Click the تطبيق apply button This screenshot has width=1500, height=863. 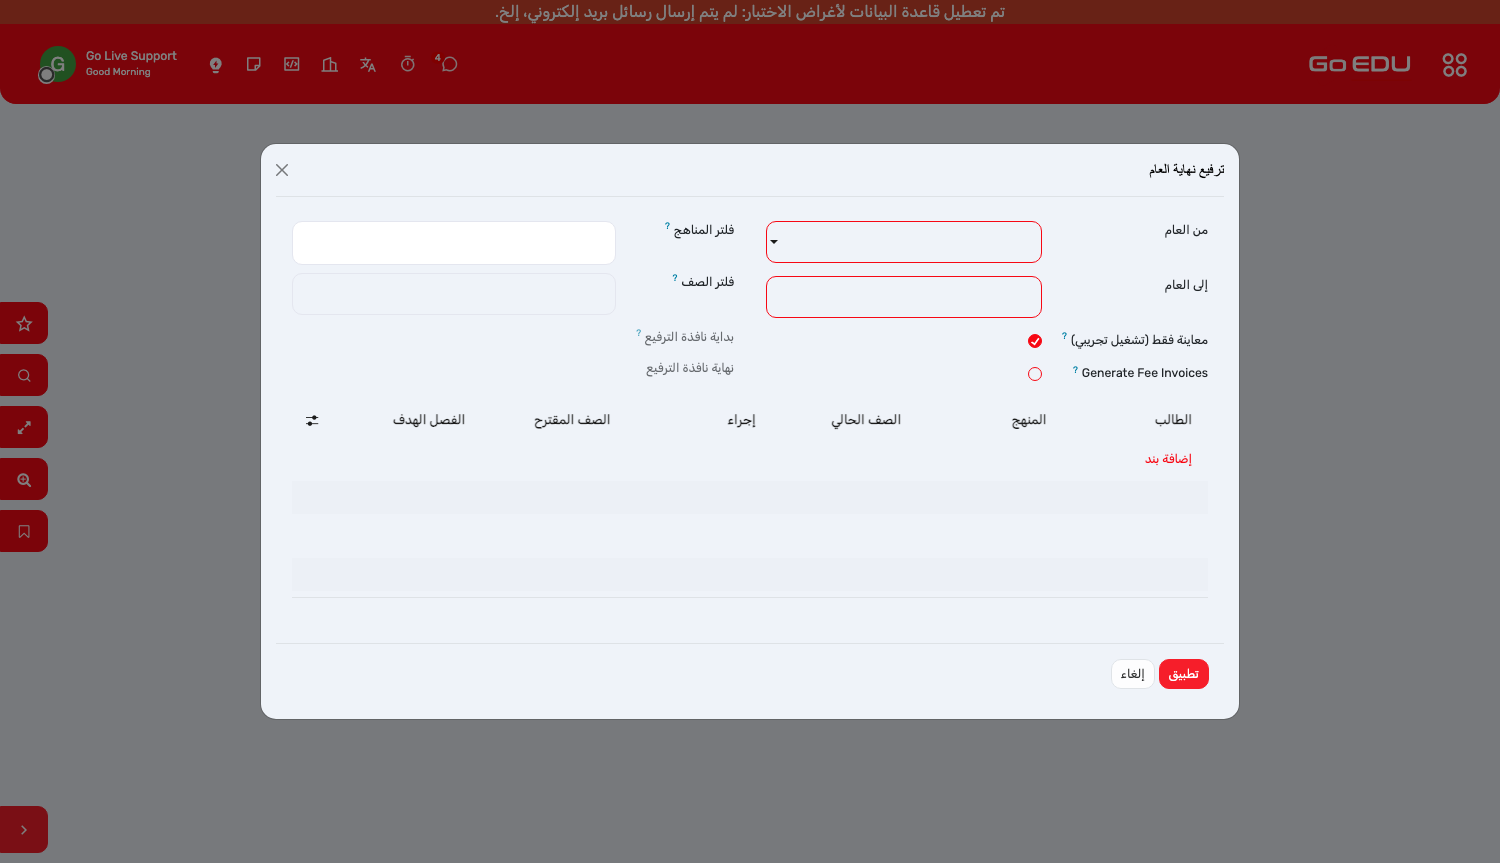click(x=1184, y=674)
